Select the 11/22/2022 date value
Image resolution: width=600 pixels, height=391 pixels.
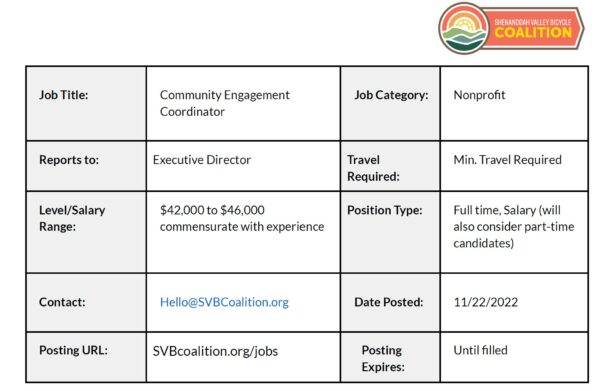pos(486,302)
